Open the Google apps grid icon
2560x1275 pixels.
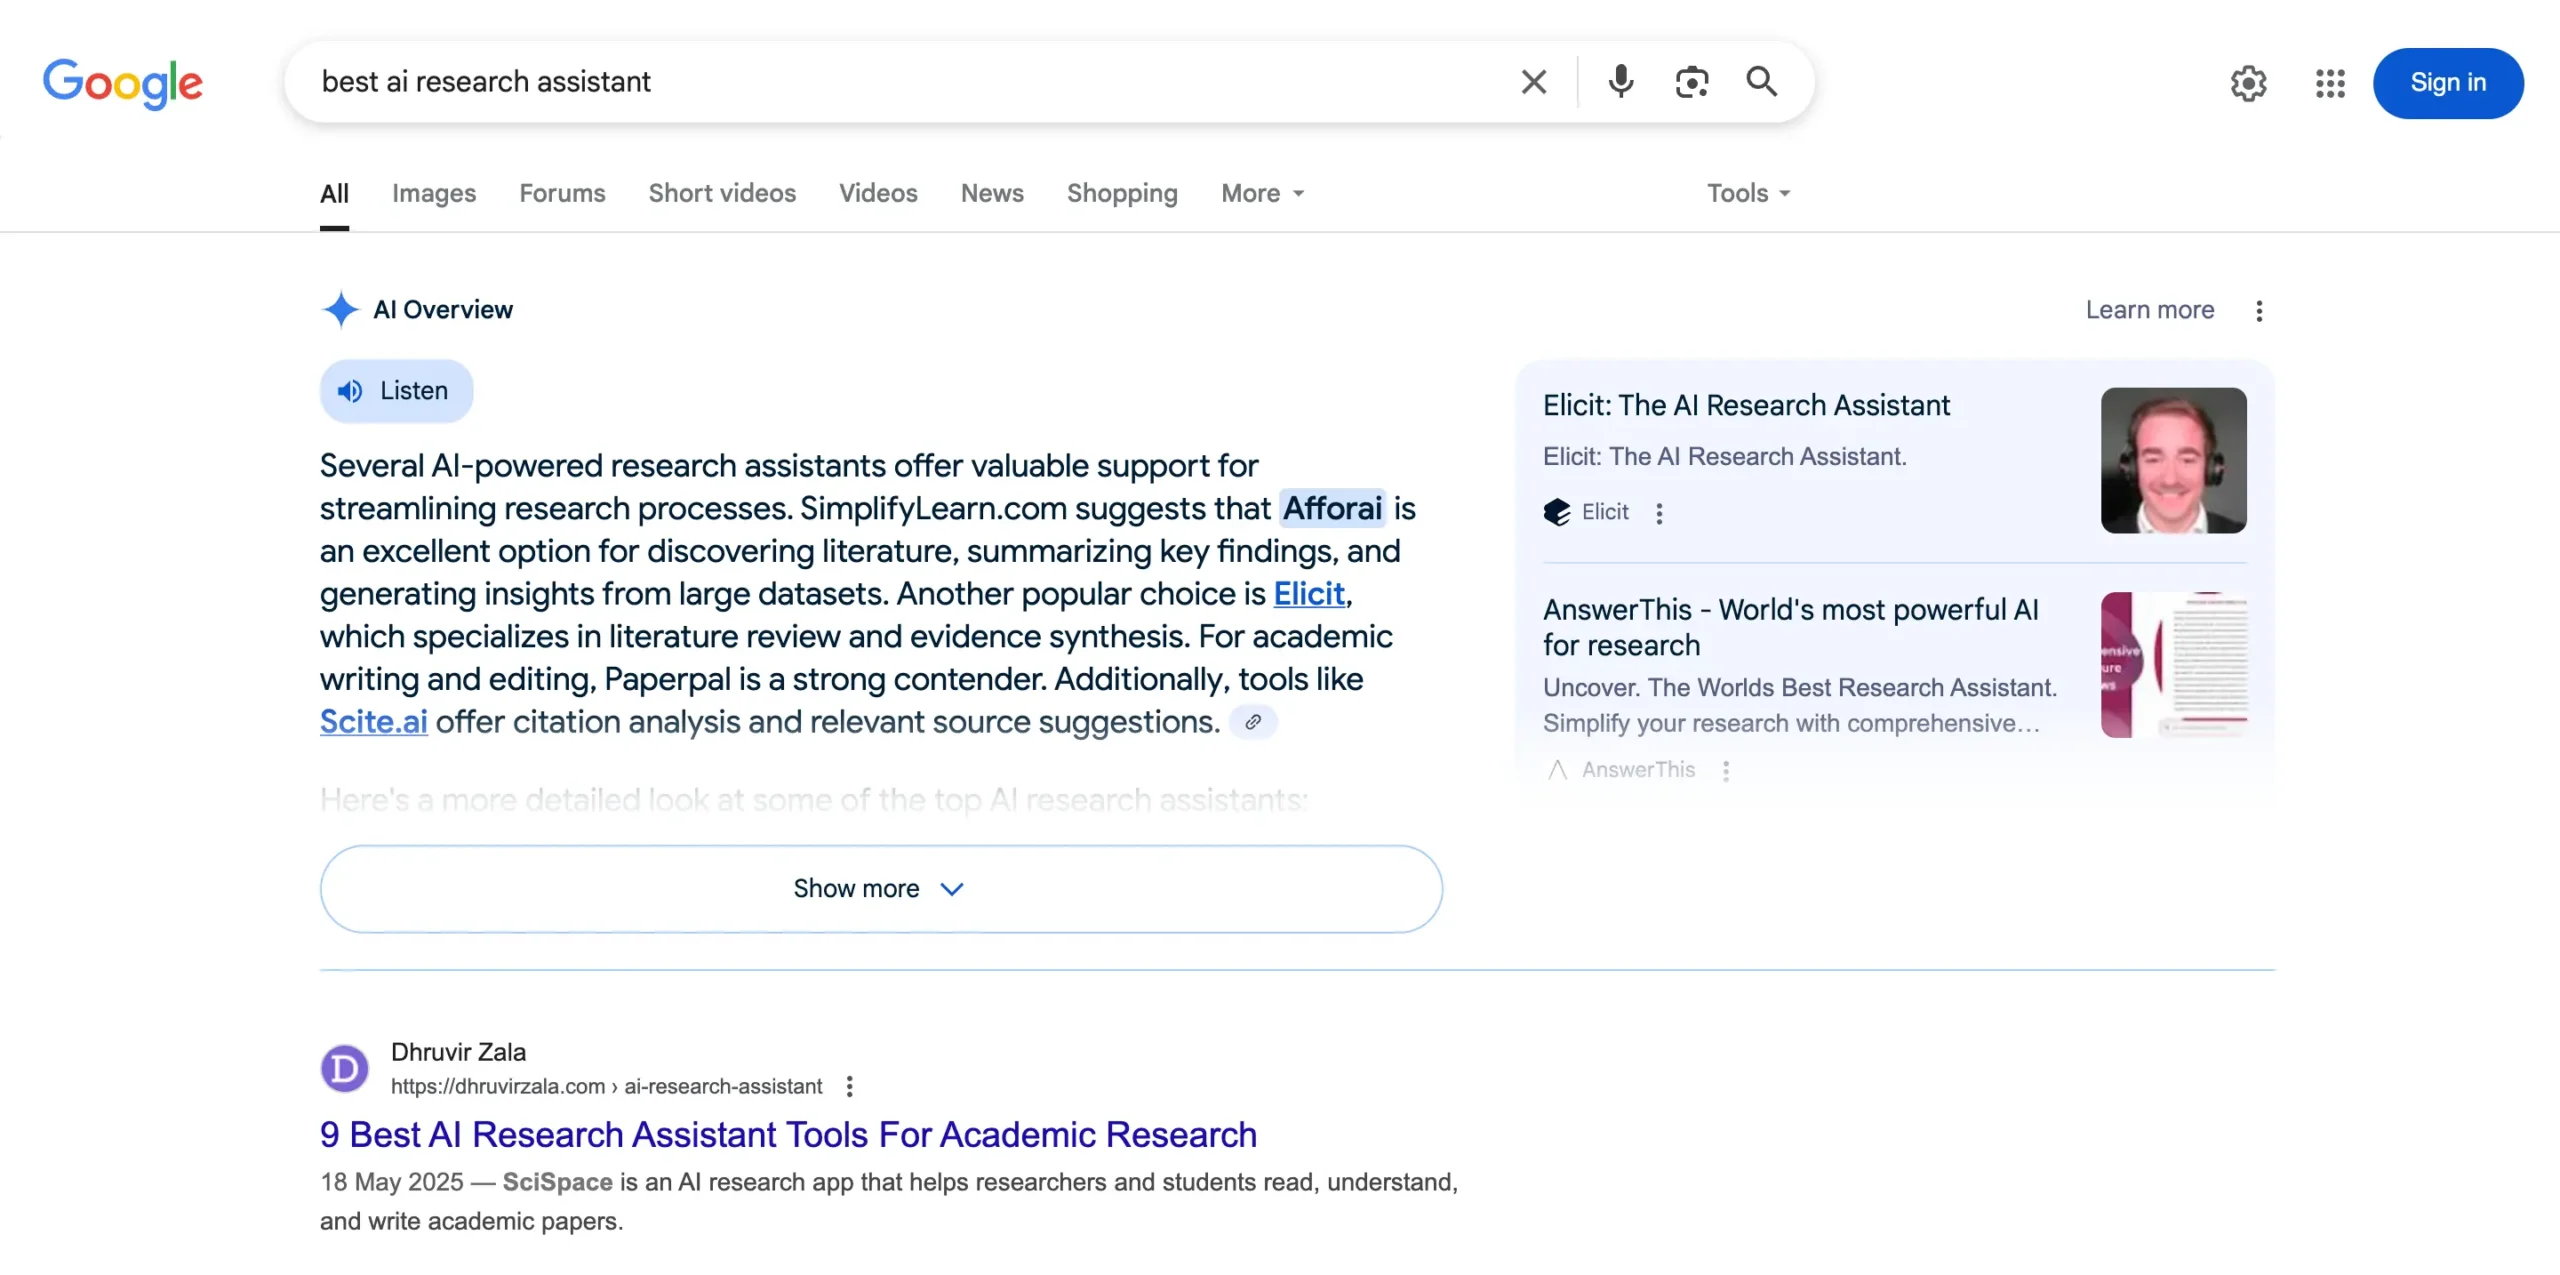[2330, 83]
